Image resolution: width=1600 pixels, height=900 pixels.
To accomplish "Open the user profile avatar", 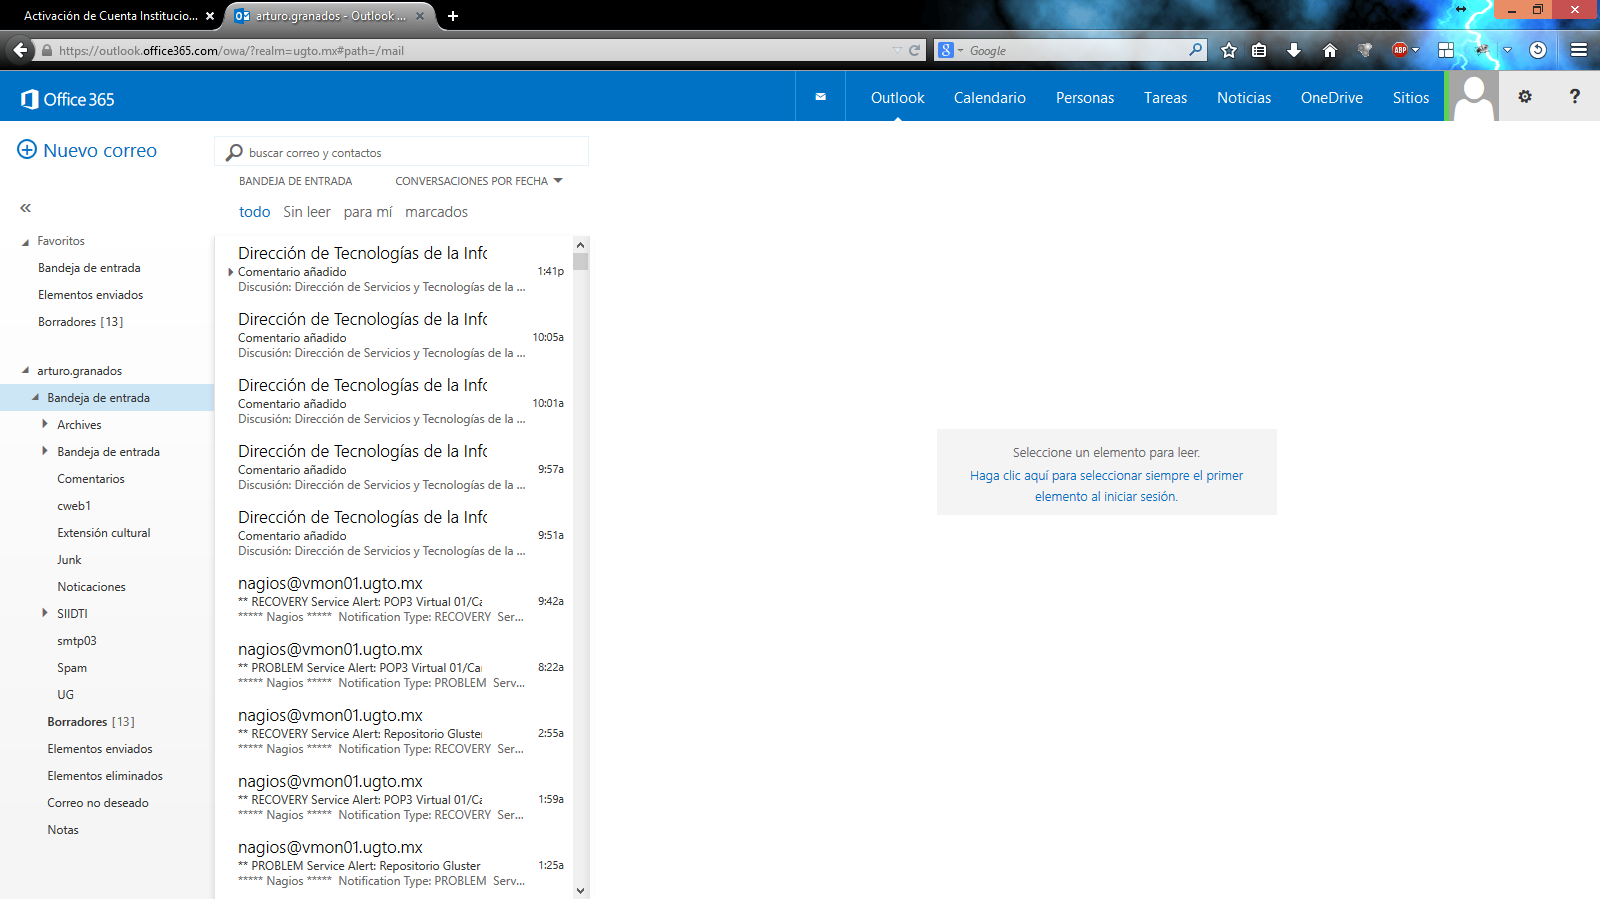I will [1473, 97].
